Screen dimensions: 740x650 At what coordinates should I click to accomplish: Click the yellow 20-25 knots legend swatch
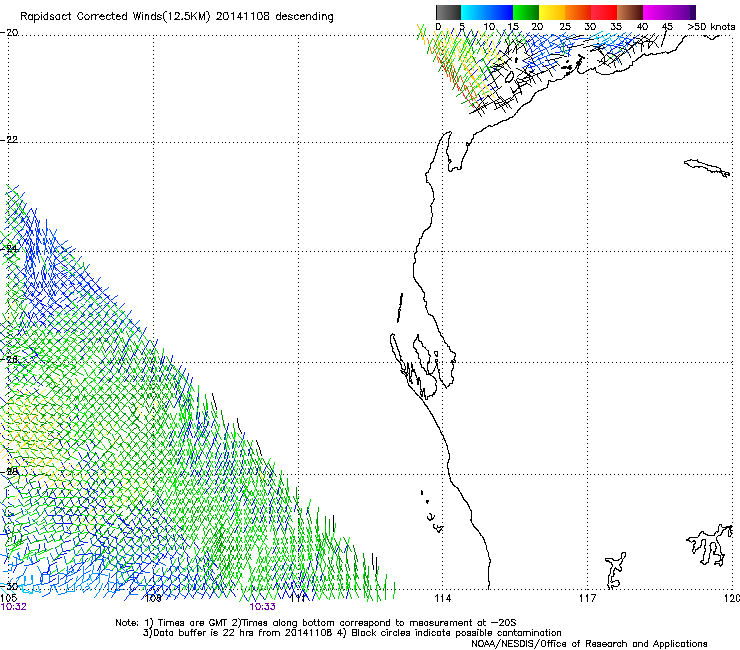[552, 12]
